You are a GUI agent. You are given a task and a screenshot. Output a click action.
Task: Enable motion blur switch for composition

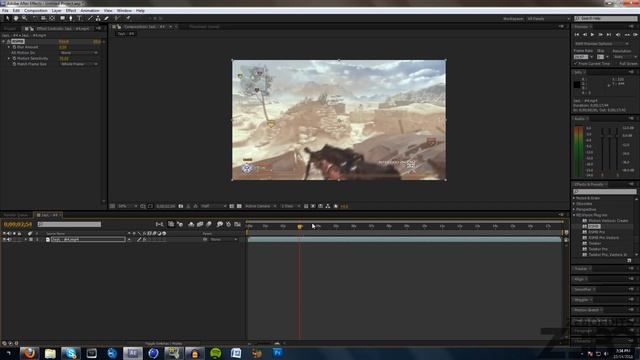pyautogui.click(x=209, y=224)
